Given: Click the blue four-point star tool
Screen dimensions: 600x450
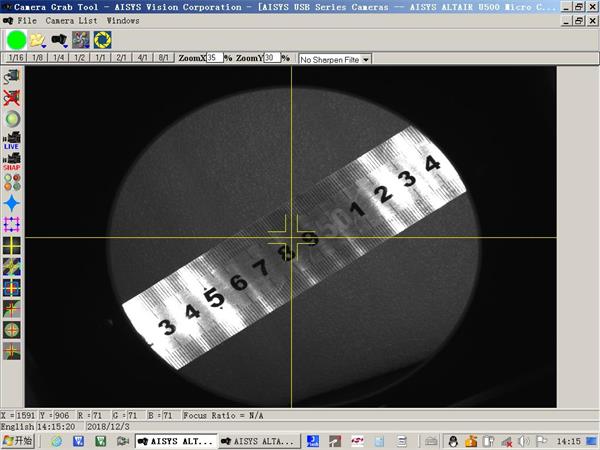Looking at the screenshot, I should pyautogui.click(x=12, y=201).
